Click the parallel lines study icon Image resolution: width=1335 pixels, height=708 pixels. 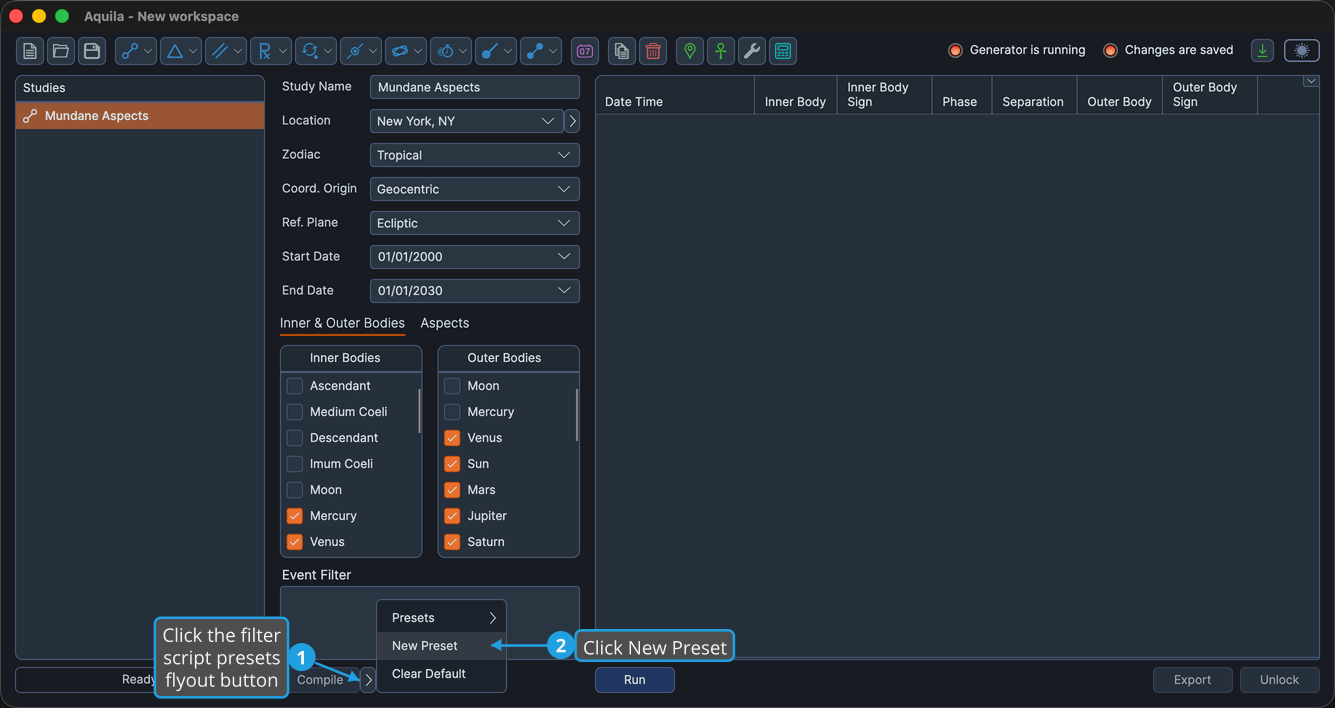tap(220, 51)
